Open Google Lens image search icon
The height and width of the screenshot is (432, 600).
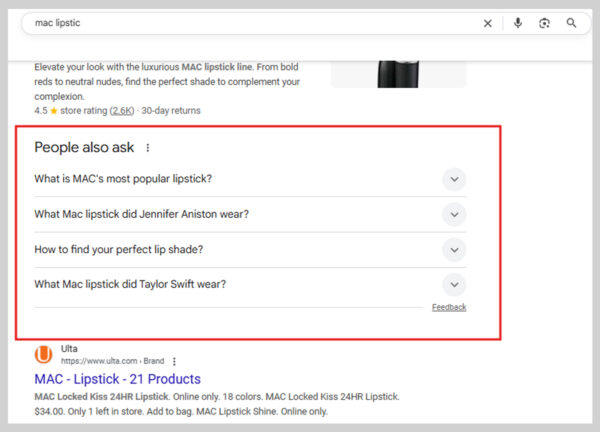(544, 23)
